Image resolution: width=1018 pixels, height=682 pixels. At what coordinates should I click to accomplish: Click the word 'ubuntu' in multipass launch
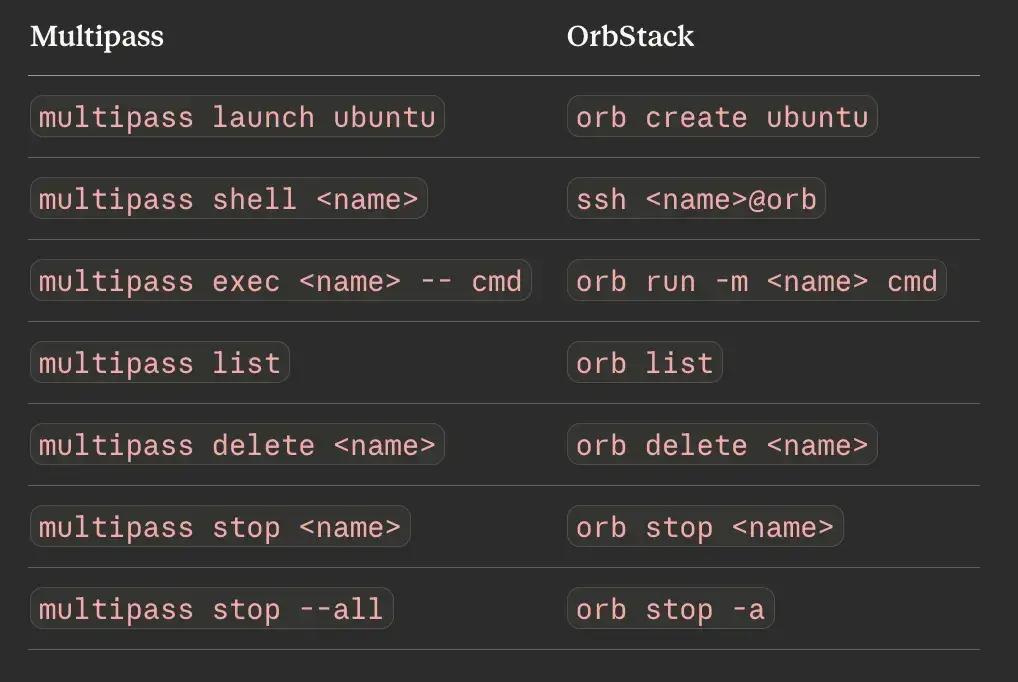tap(384, 118)
